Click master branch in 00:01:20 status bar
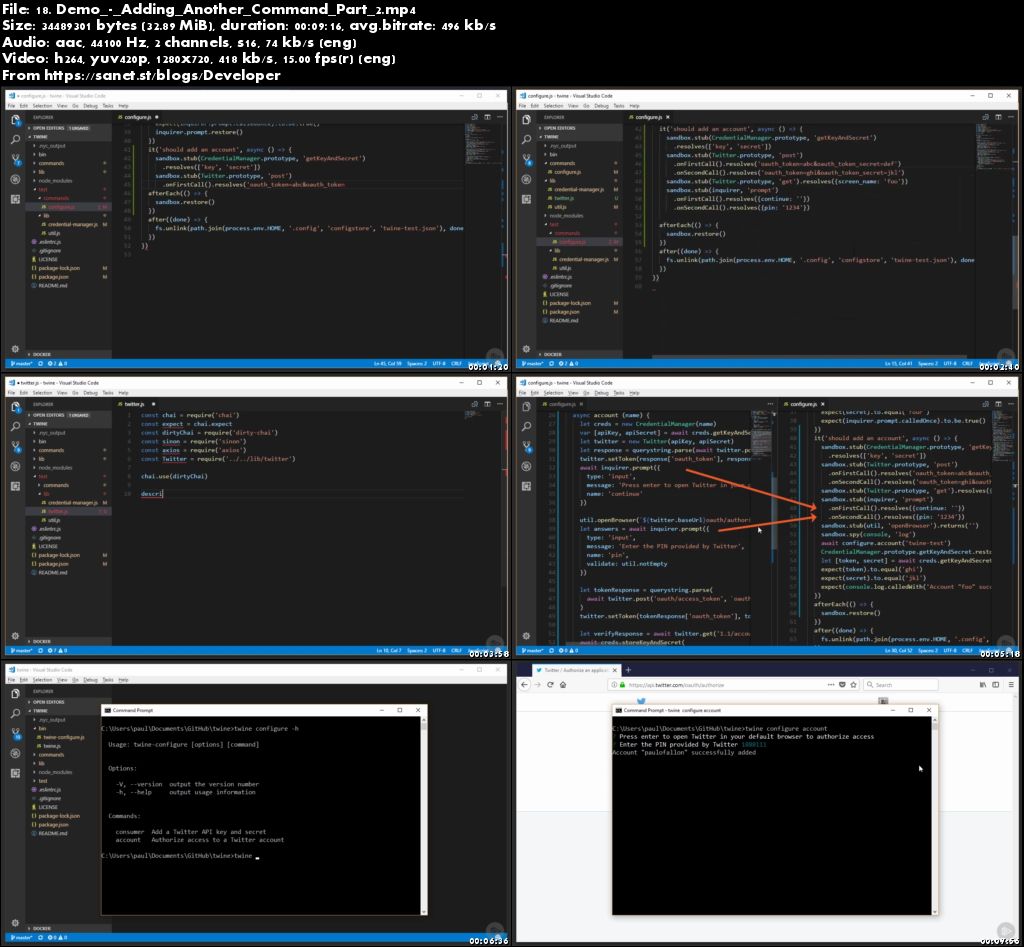1024x947 pixels. tap(22, 364)
